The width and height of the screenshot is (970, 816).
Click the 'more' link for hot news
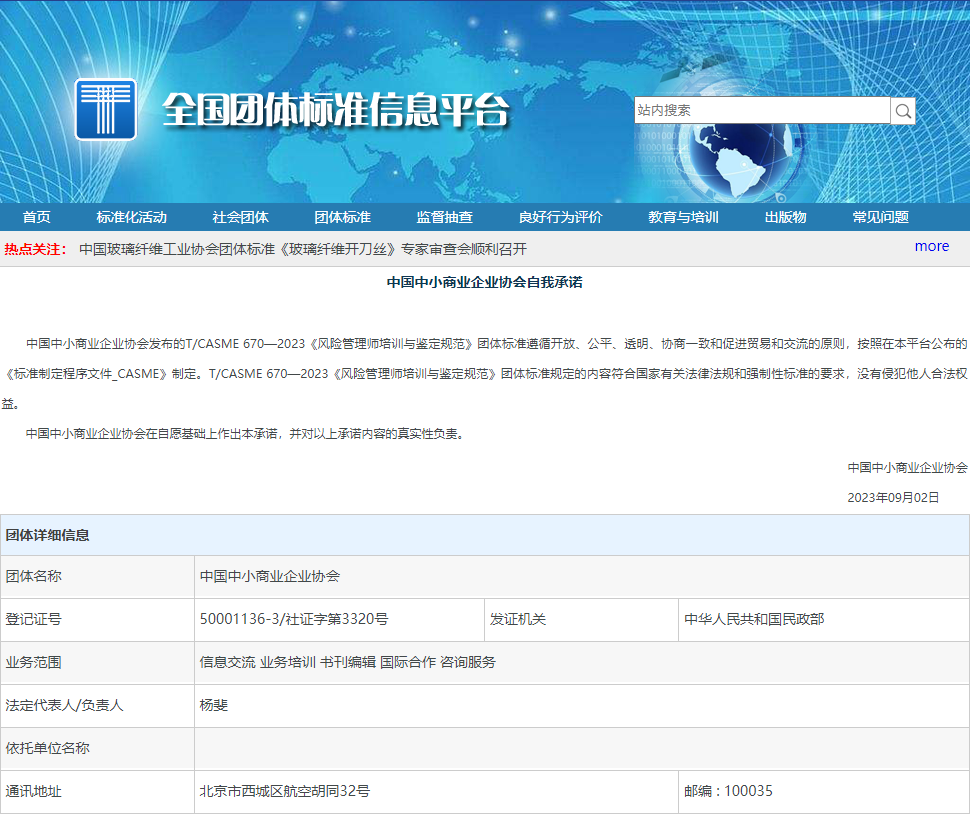931,246
